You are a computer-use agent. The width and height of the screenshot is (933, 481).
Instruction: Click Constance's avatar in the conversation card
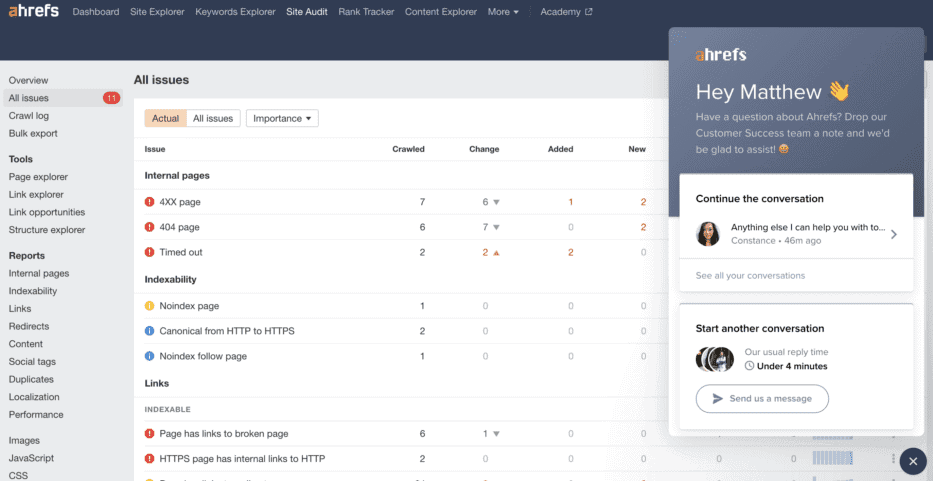point(708,234)
